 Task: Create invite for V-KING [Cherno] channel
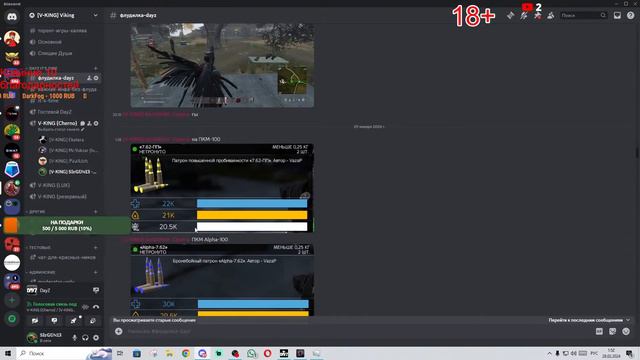(x=89, y=123)
